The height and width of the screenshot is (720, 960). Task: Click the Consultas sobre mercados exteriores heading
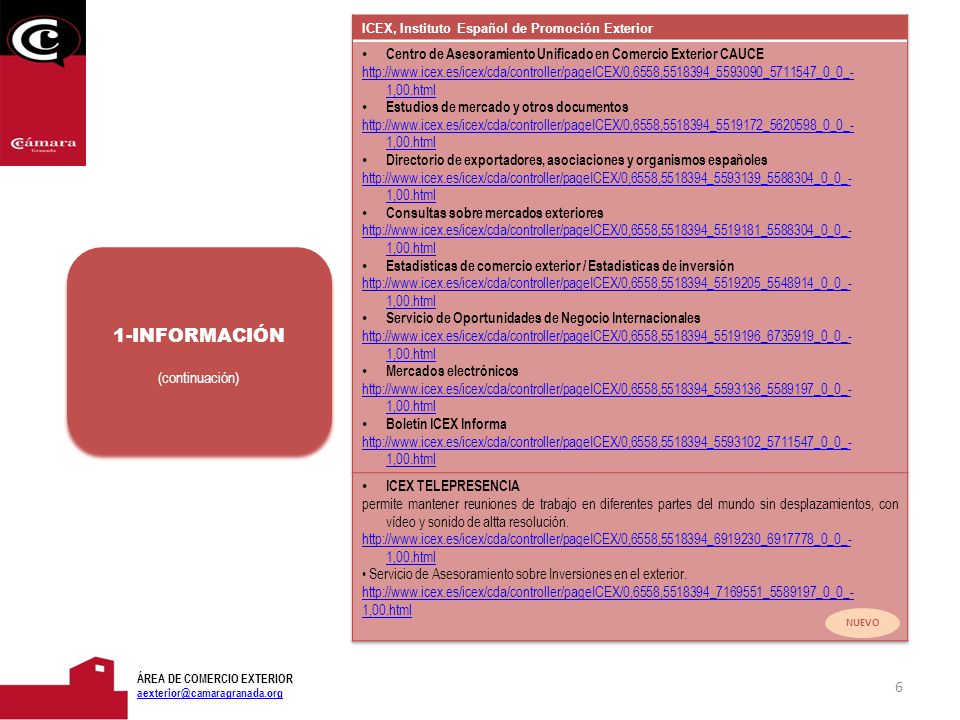point(494,213)
